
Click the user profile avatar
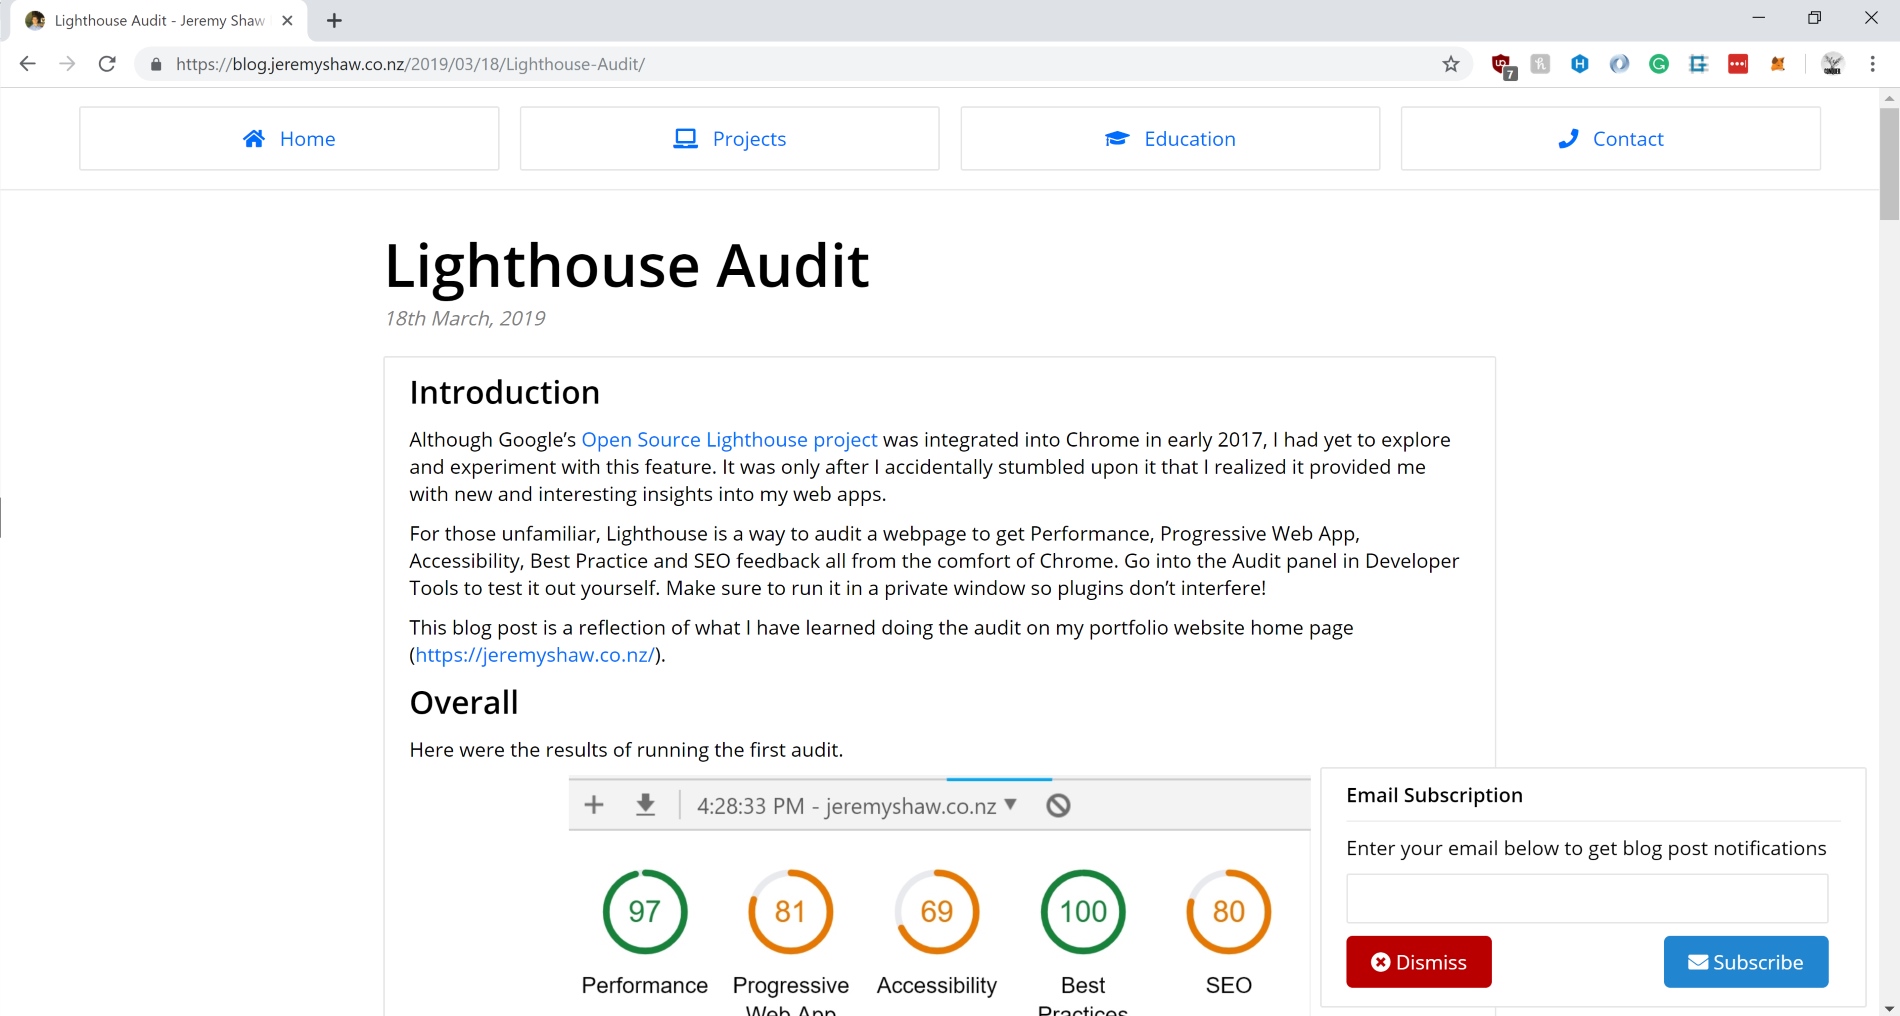pyautogui.click(x=1832, y=64)
